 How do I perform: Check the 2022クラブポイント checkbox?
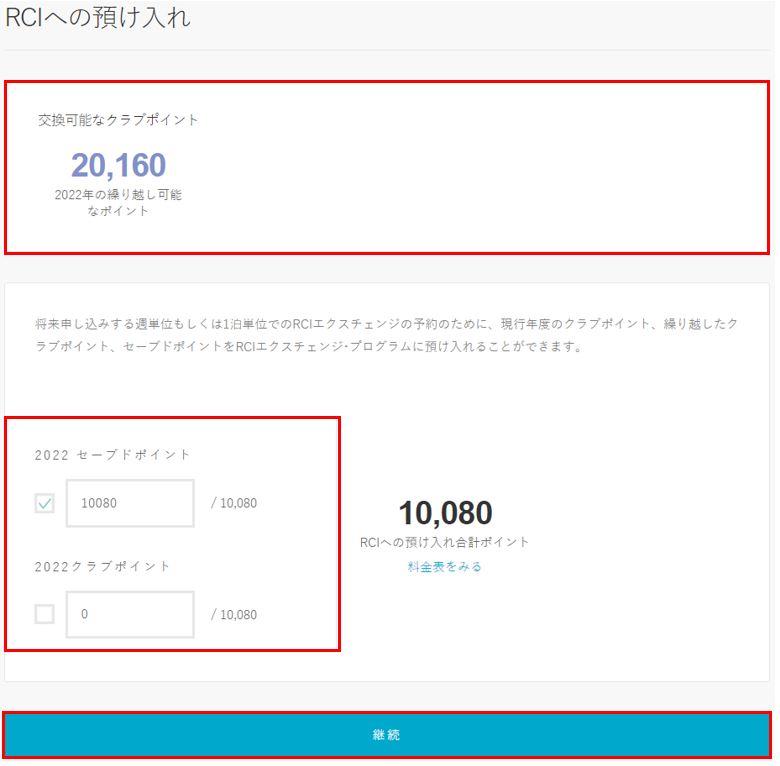(45, 614)
